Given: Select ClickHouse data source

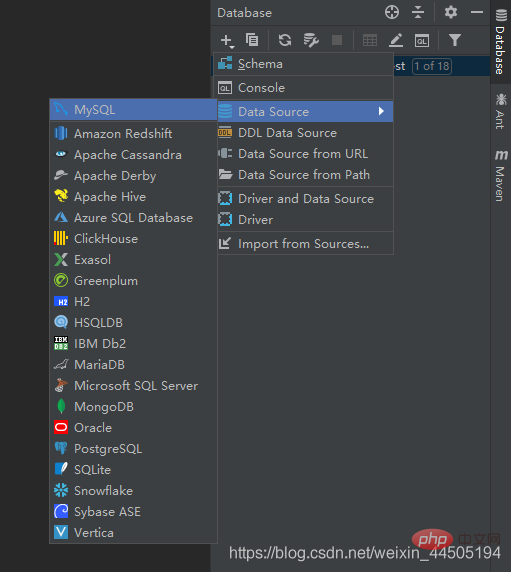Looking at the screenshot, I should click(x=133, y=239).
